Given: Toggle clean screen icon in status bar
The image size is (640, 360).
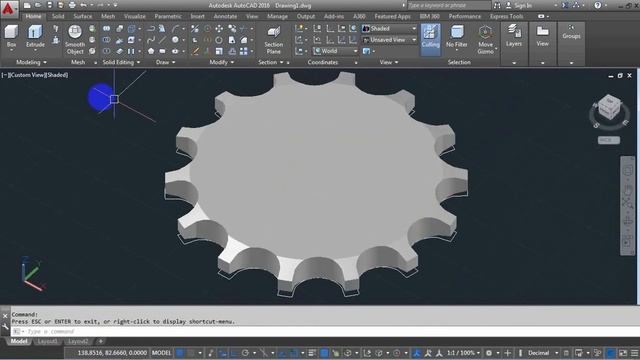Looking at the screenshot, I should pyautogui.click(x=623, y=353).
